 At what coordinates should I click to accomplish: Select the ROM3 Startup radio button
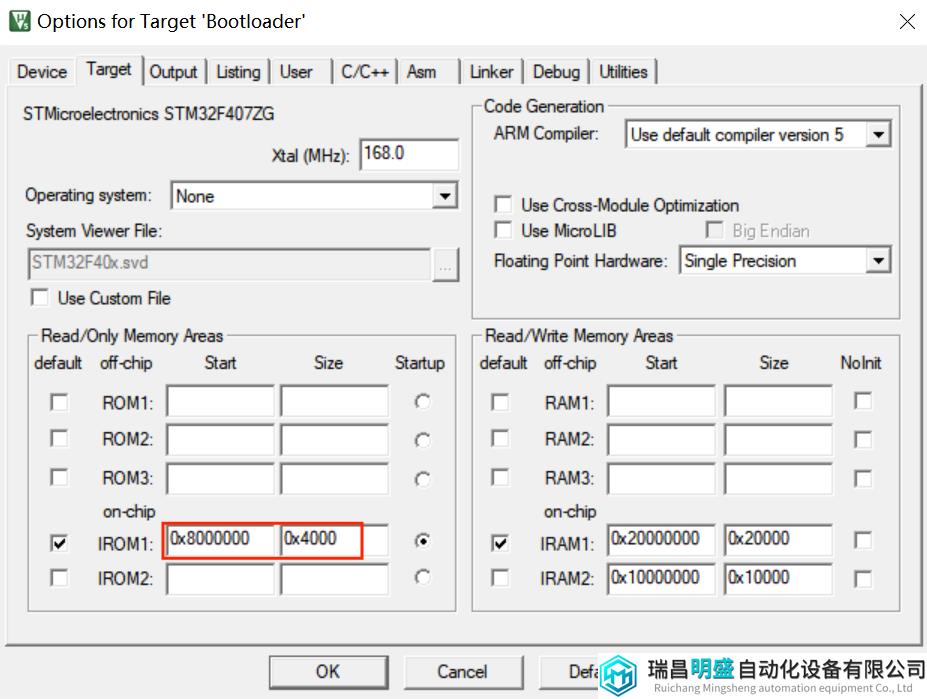pos(422,479)
